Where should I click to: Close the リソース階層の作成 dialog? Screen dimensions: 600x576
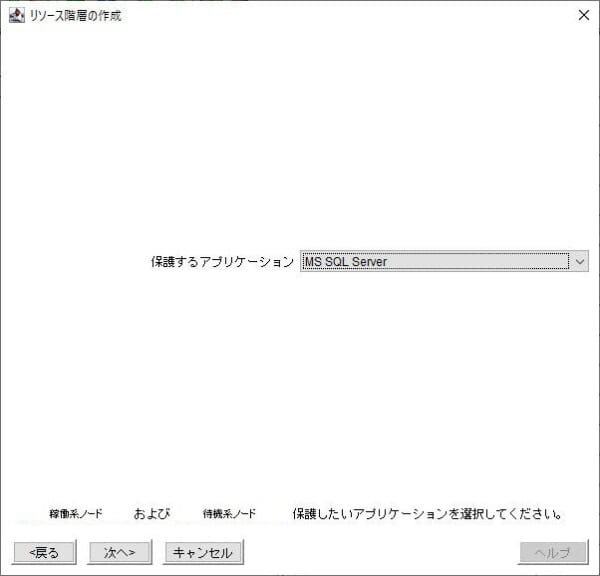(584, 15)
